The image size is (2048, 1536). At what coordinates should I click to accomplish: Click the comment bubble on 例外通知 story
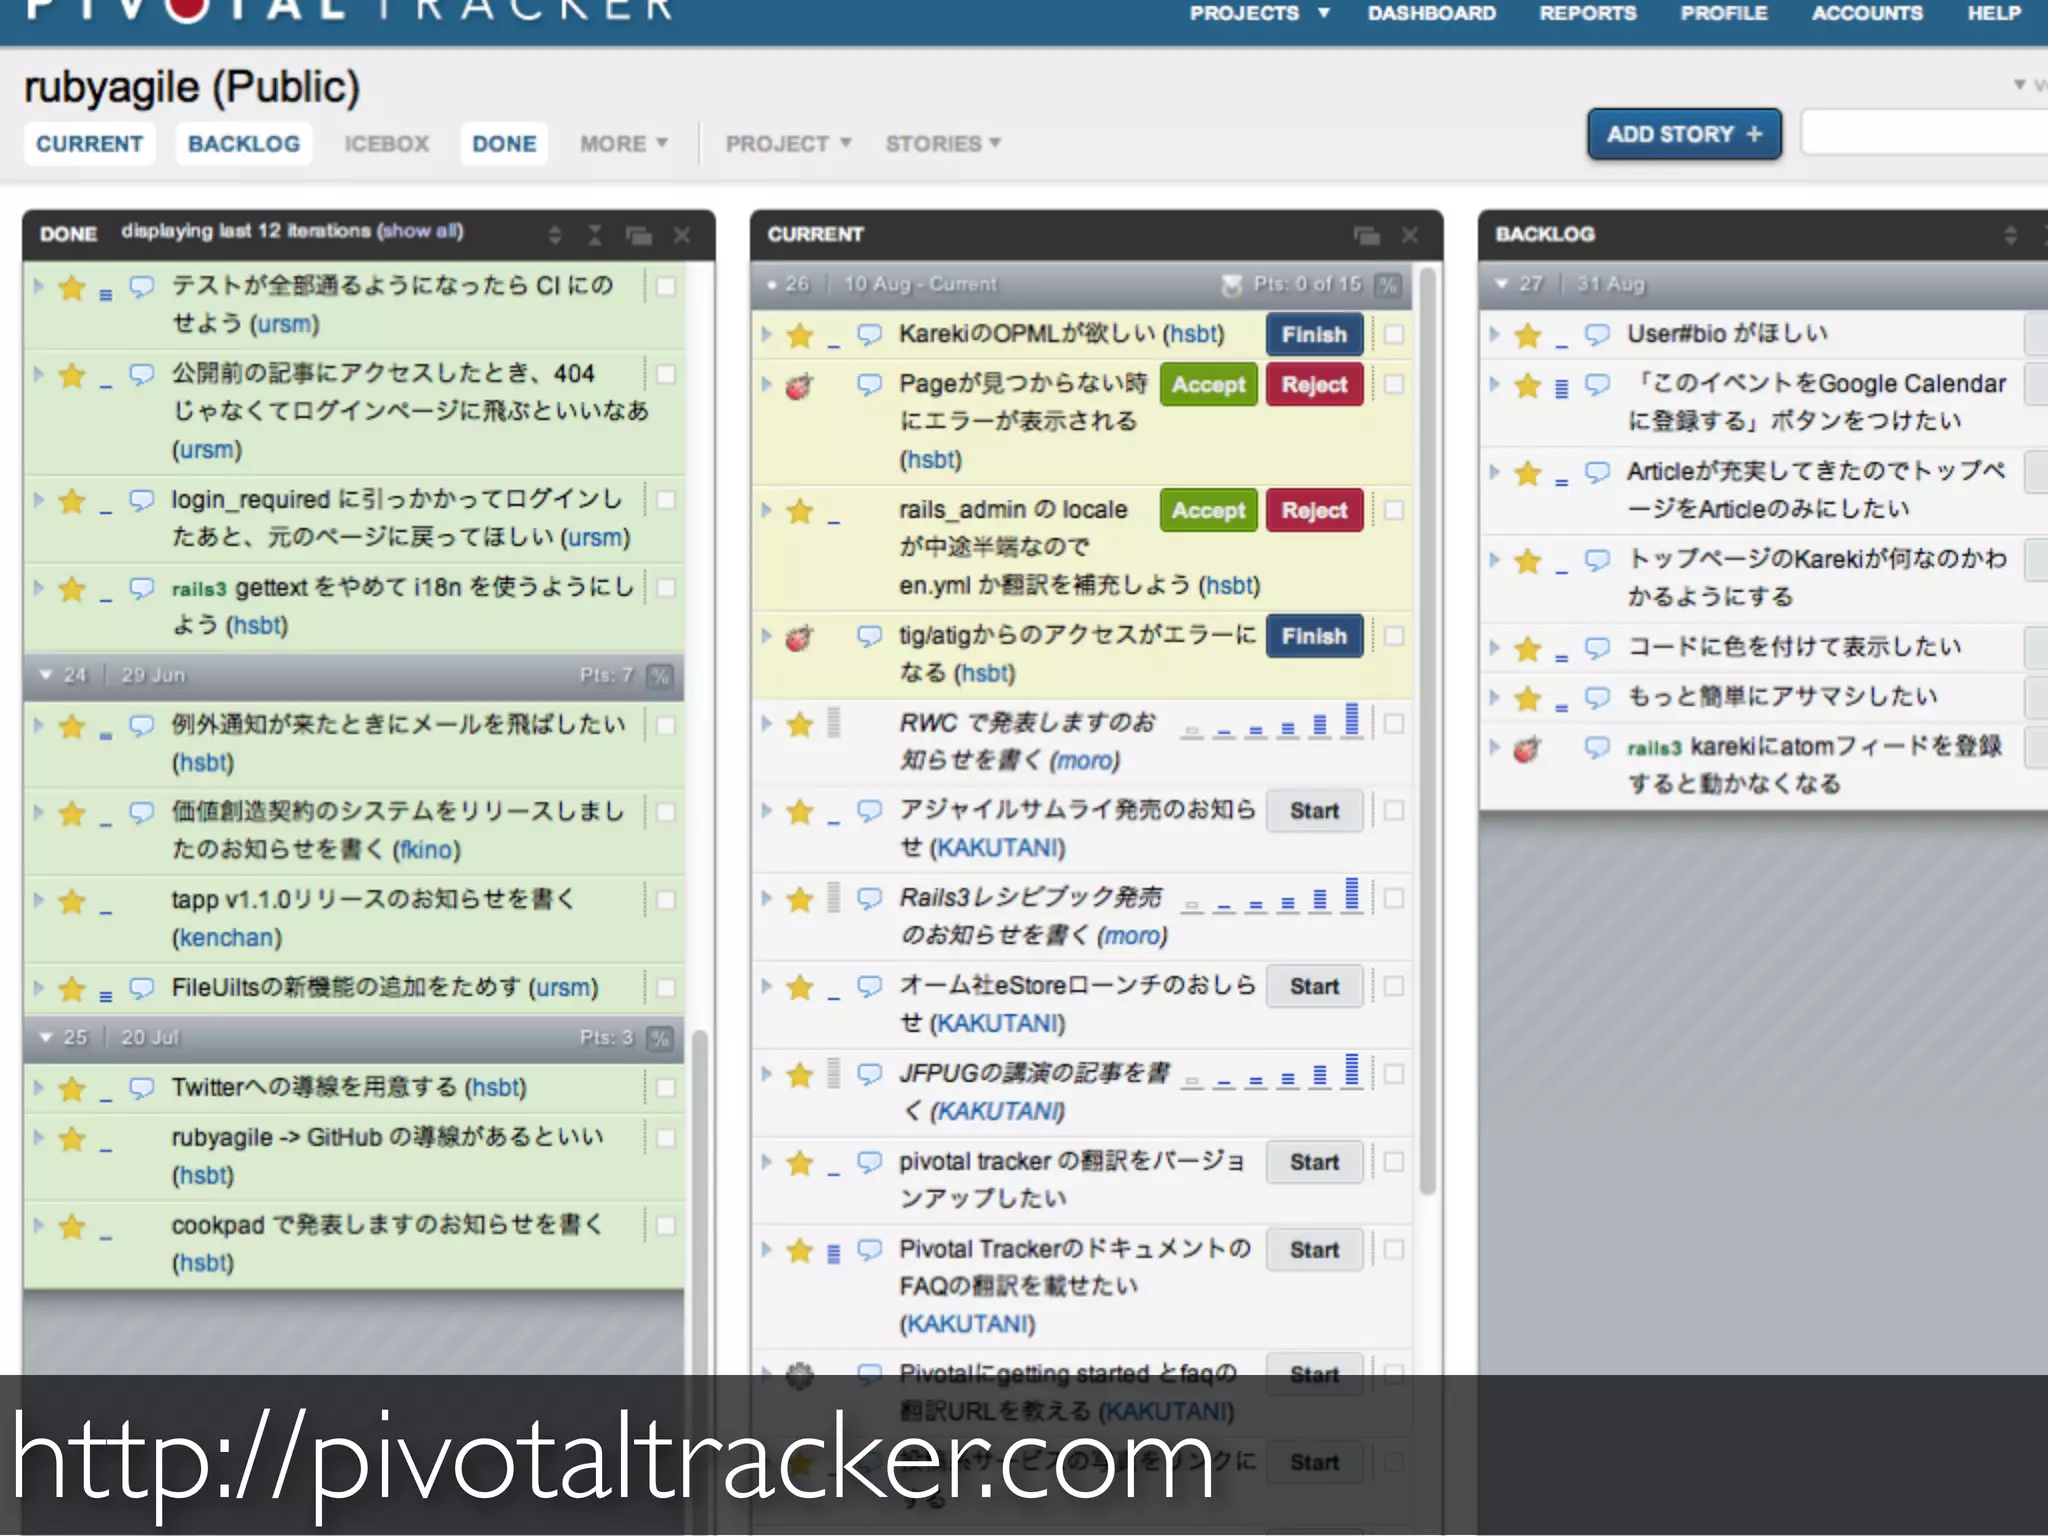point(142,725)
